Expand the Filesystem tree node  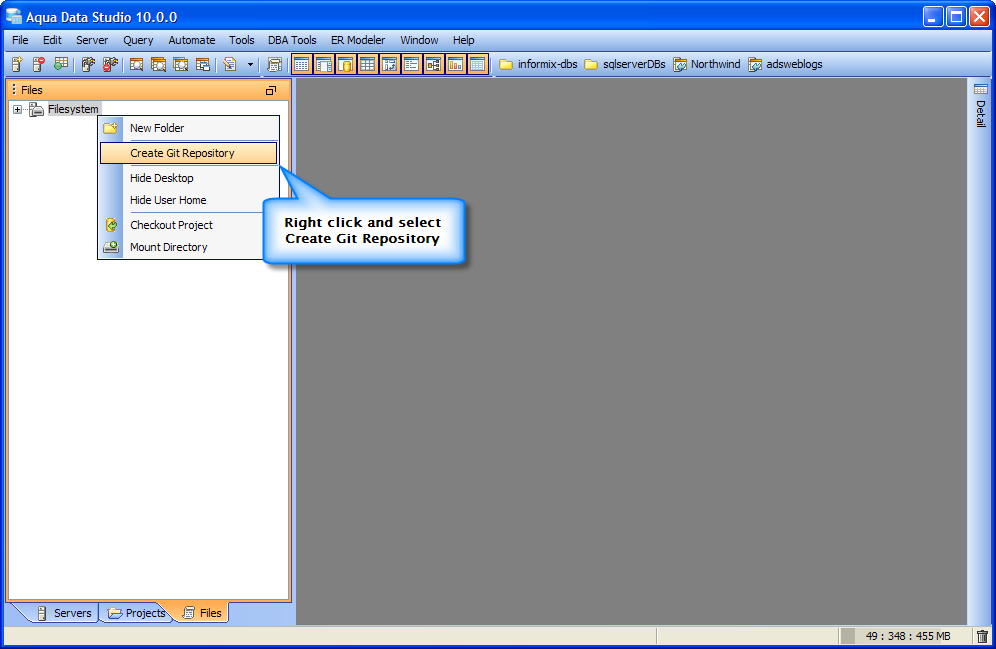click(x=17, y=109)
